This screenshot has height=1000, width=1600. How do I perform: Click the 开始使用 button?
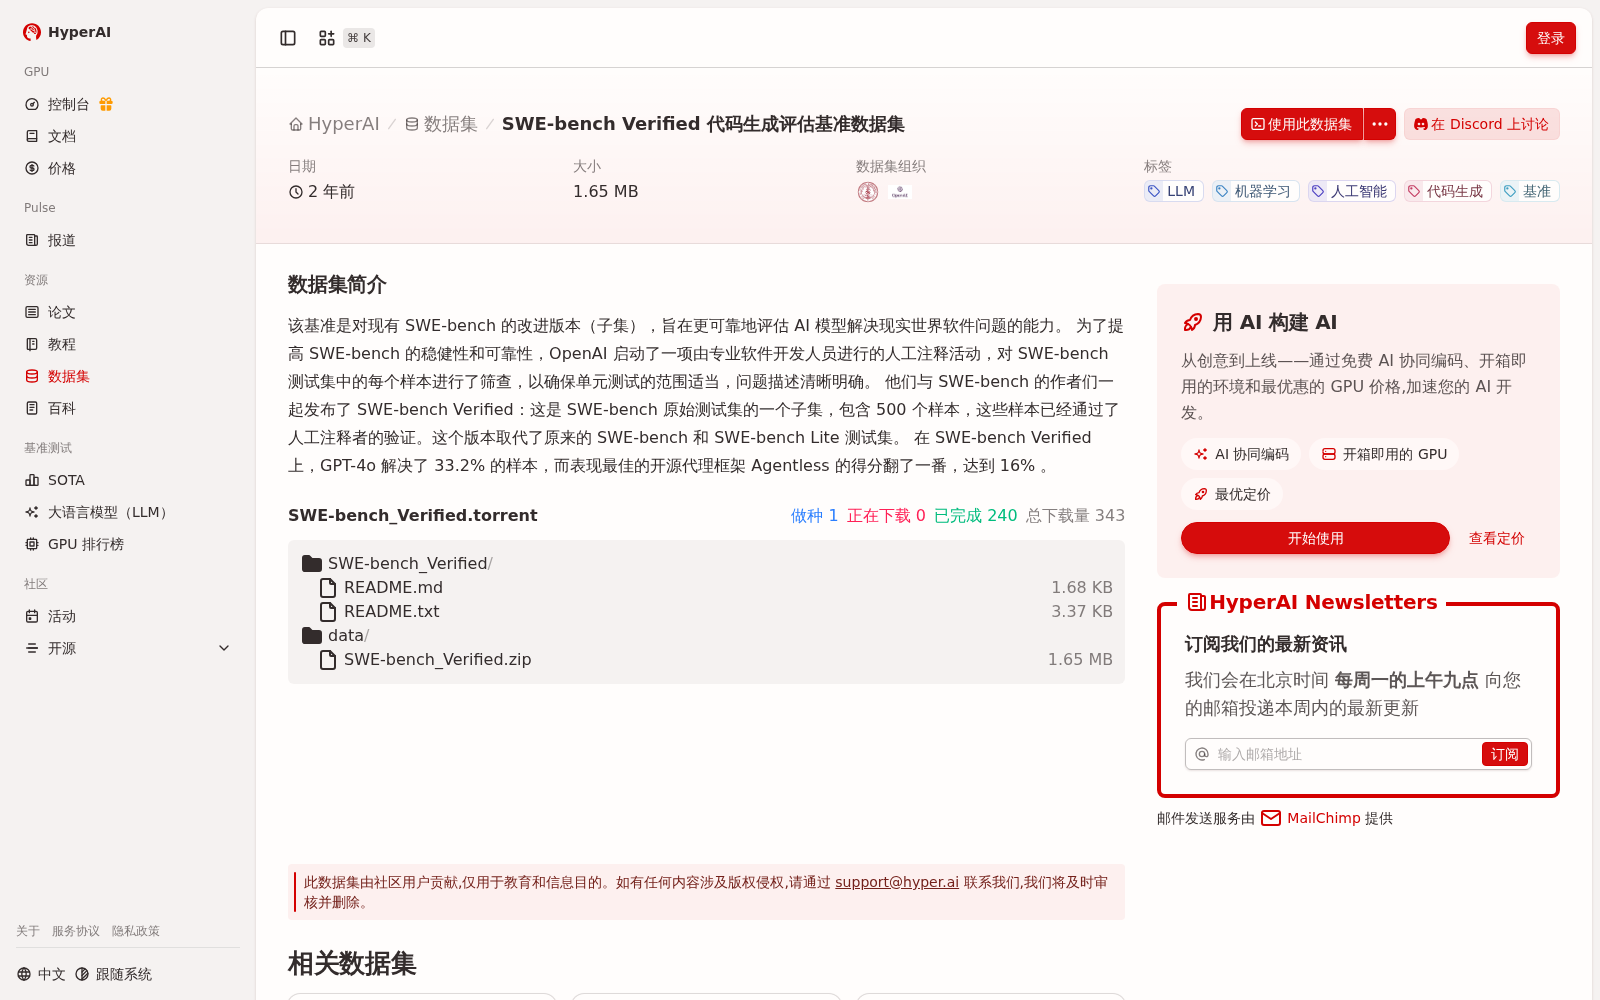click(x=1315, y=538)
